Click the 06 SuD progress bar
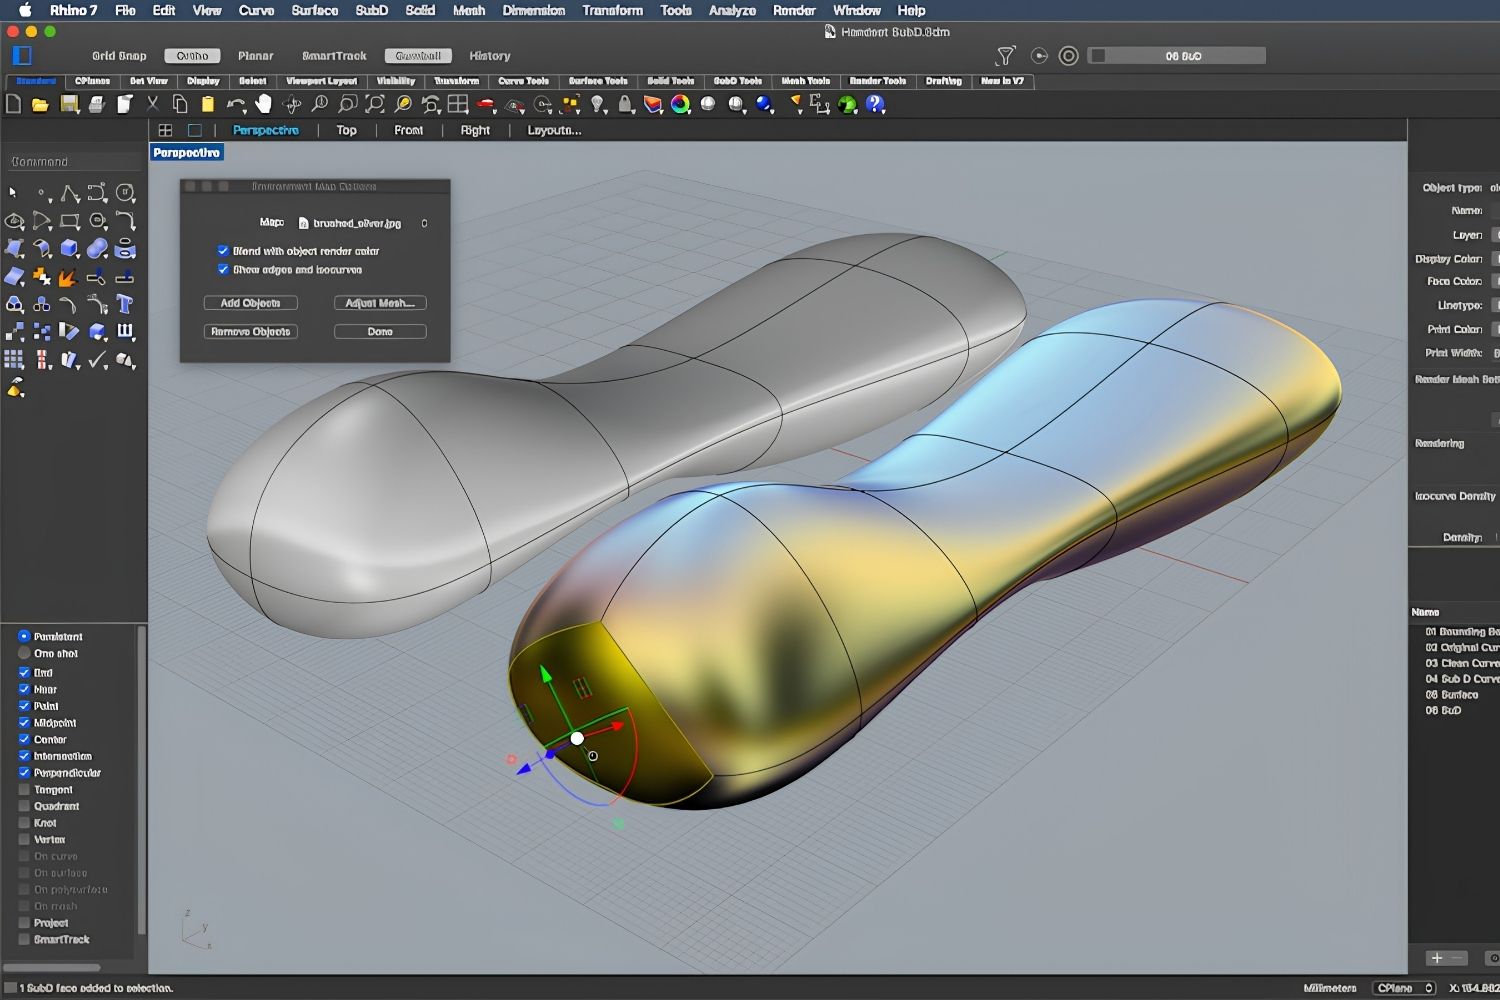This screenshot has height=1000, width=1500. click(x=1177, y=56)
